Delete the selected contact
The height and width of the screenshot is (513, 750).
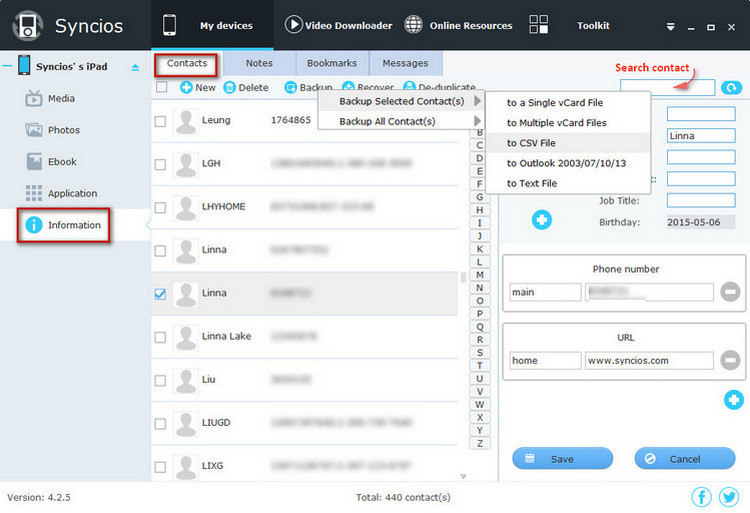246,87
